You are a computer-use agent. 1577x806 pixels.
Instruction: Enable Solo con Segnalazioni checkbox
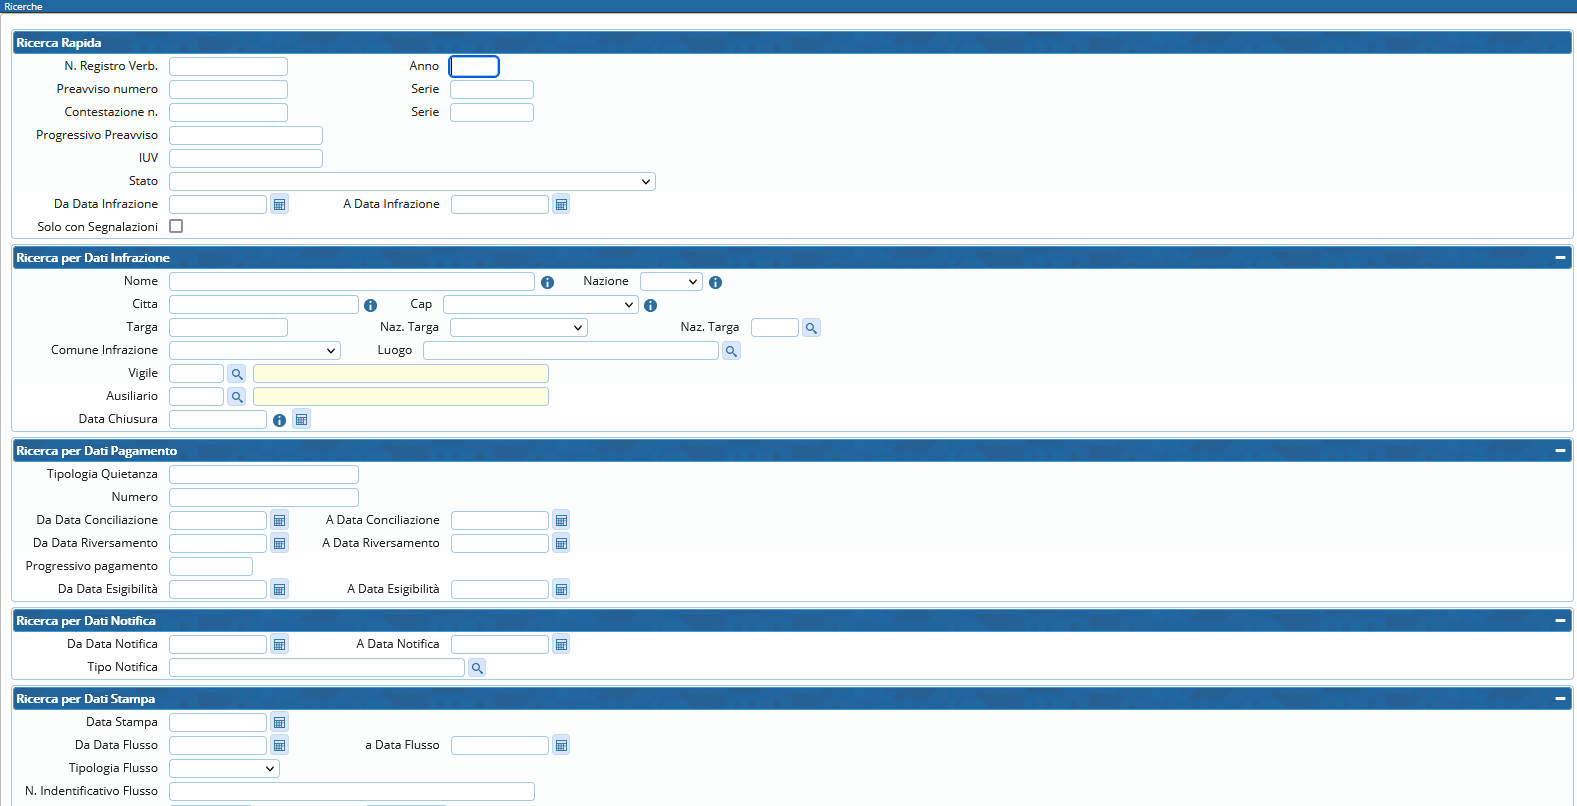(176, 227)
